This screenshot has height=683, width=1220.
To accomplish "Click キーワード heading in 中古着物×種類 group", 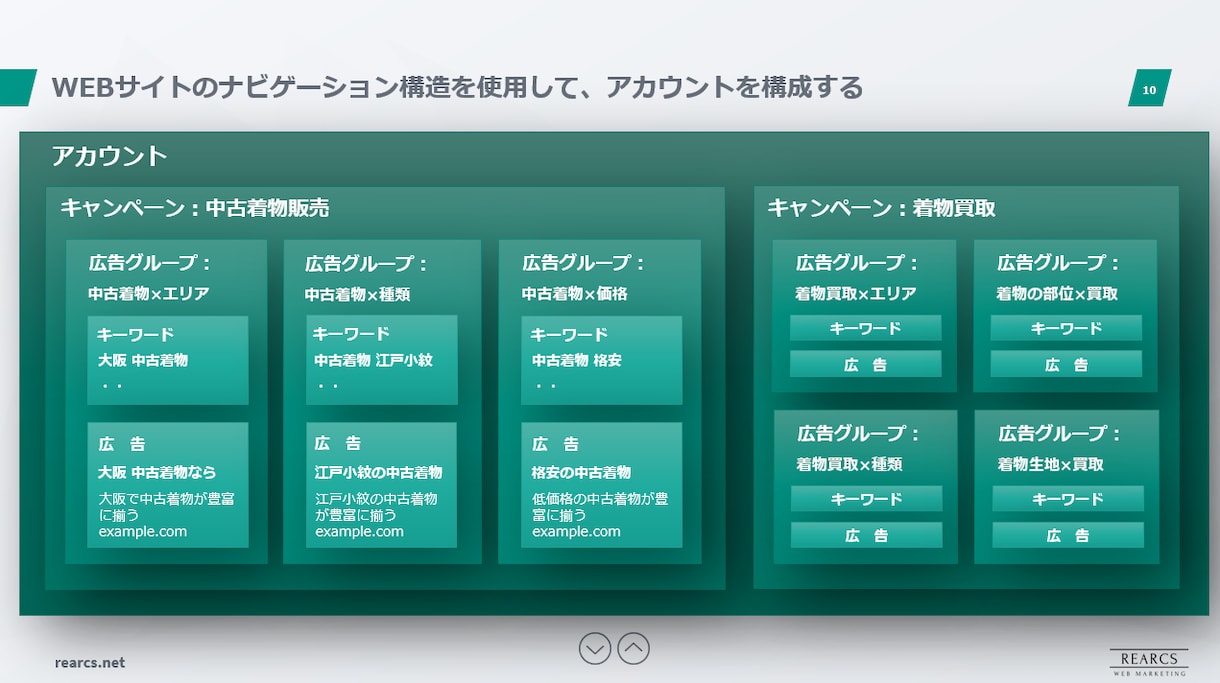I will pos(352,334).
